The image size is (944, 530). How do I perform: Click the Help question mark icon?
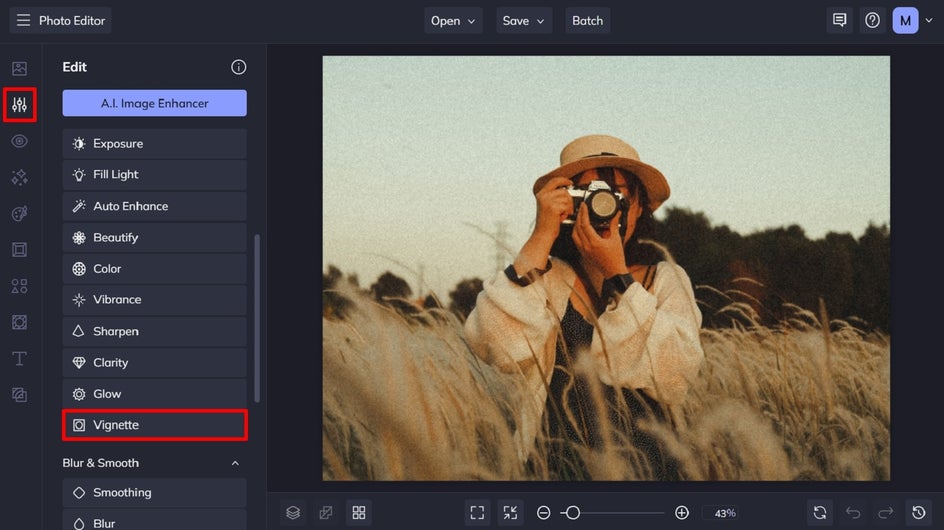click(872, 20)
